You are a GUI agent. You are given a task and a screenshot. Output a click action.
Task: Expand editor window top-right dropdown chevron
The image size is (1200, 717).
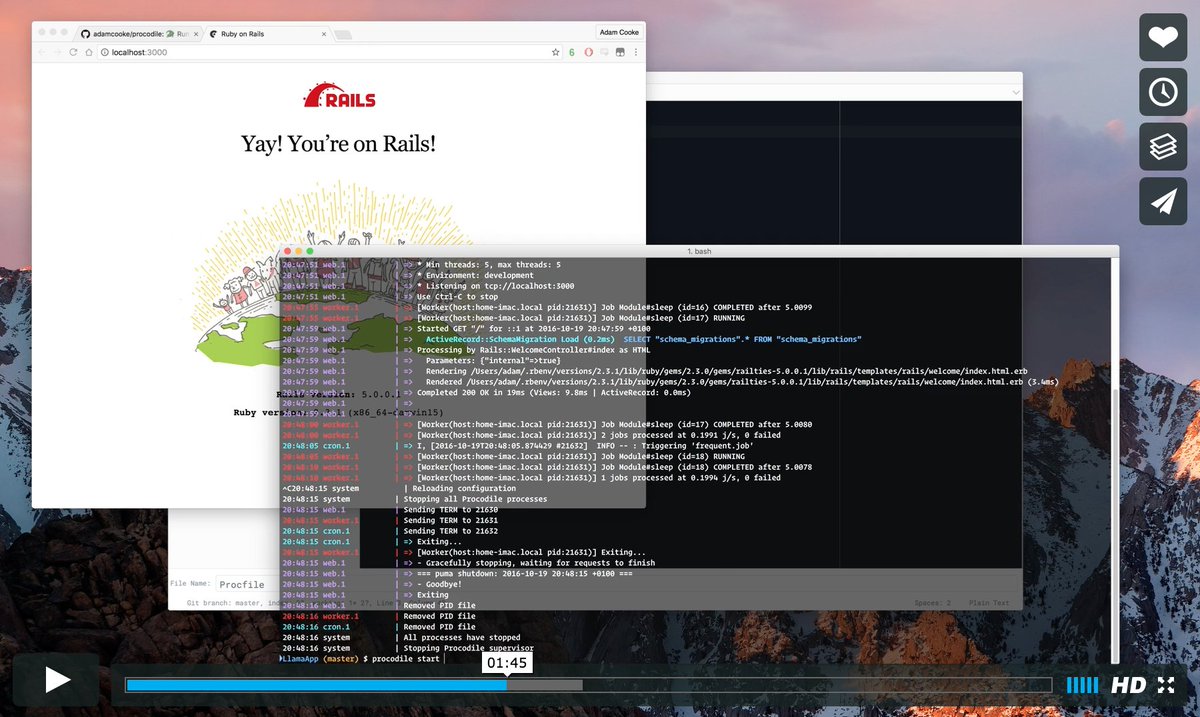click(1016, 91)
